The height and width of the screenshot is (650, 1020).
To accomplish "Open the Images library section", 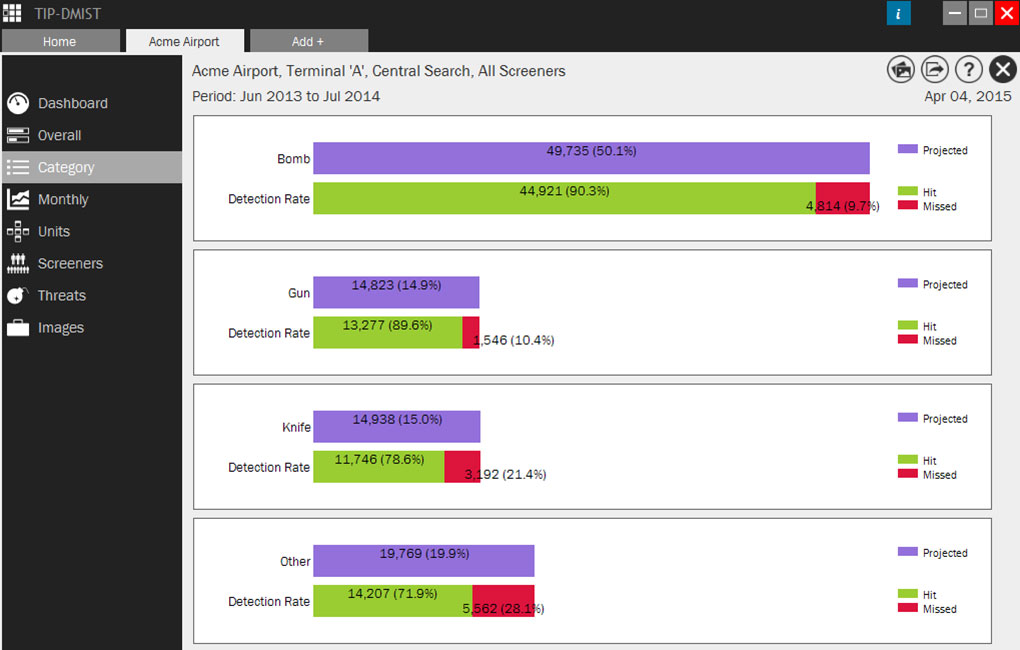I will coord(60,327).
